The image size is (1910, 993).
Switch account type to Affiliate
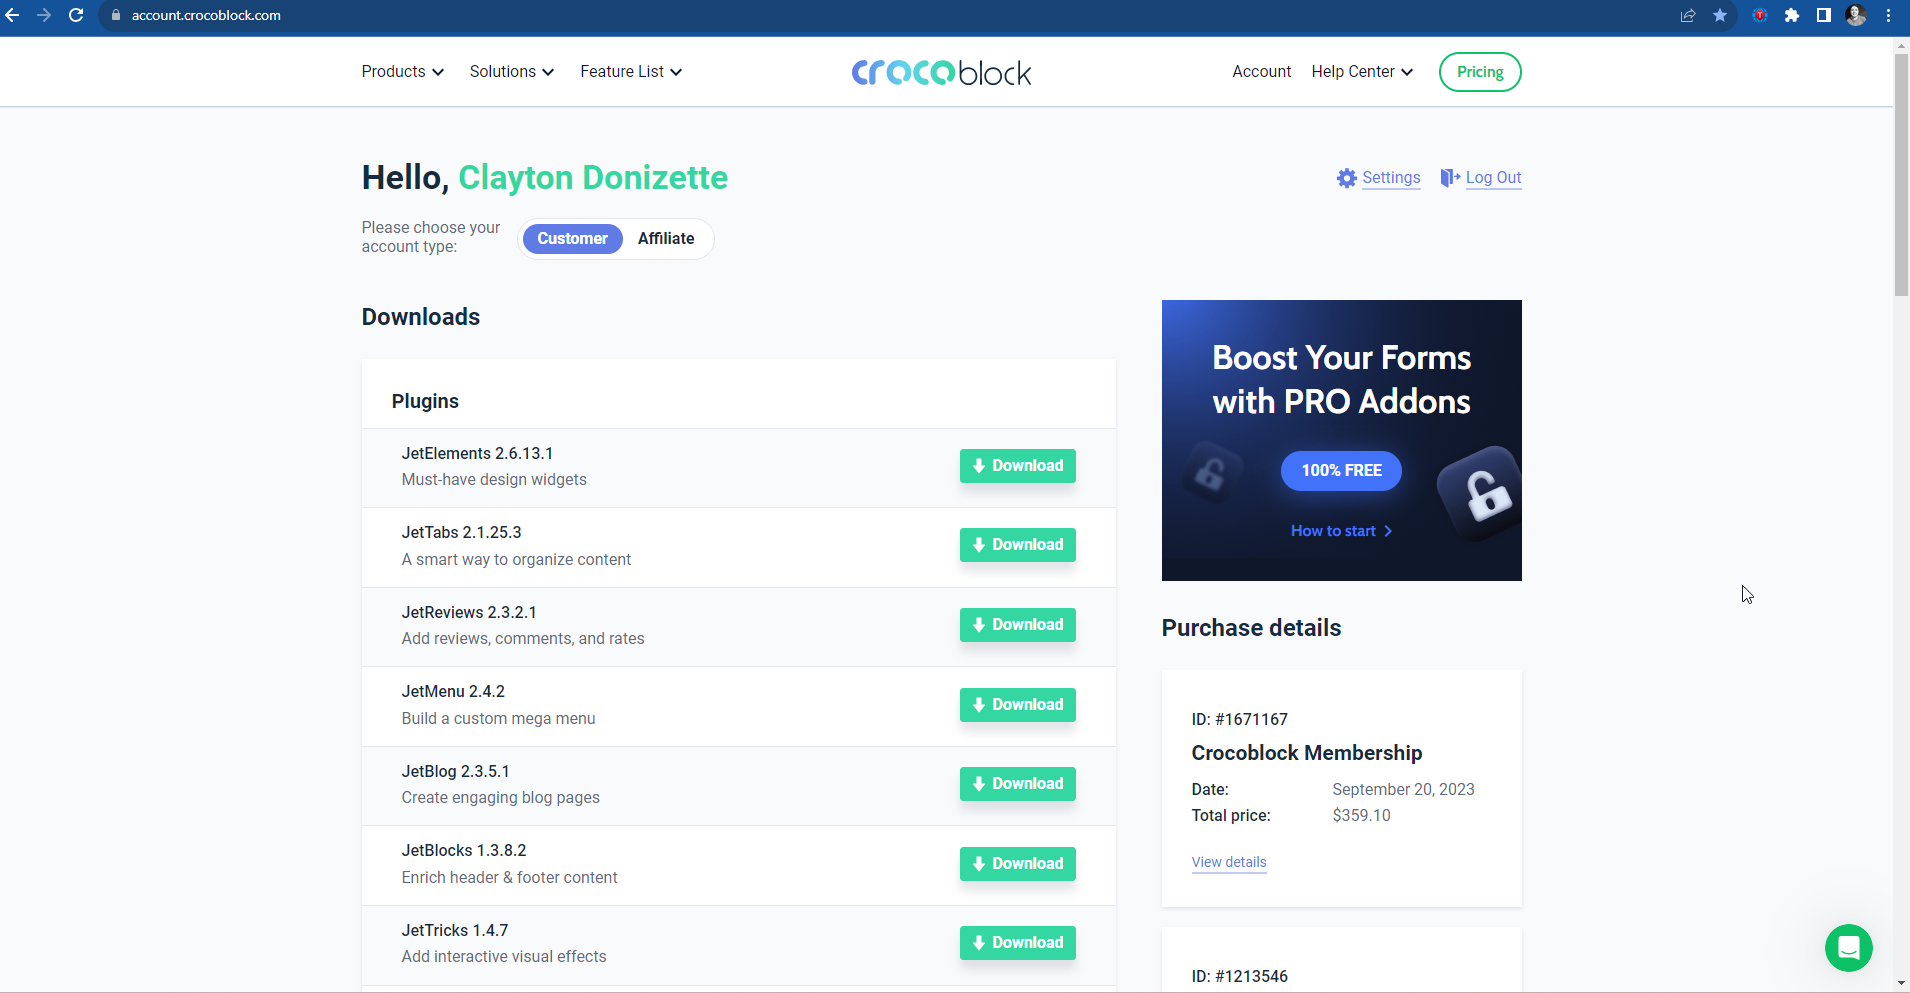pyautogui.click(x=665, y=239)
